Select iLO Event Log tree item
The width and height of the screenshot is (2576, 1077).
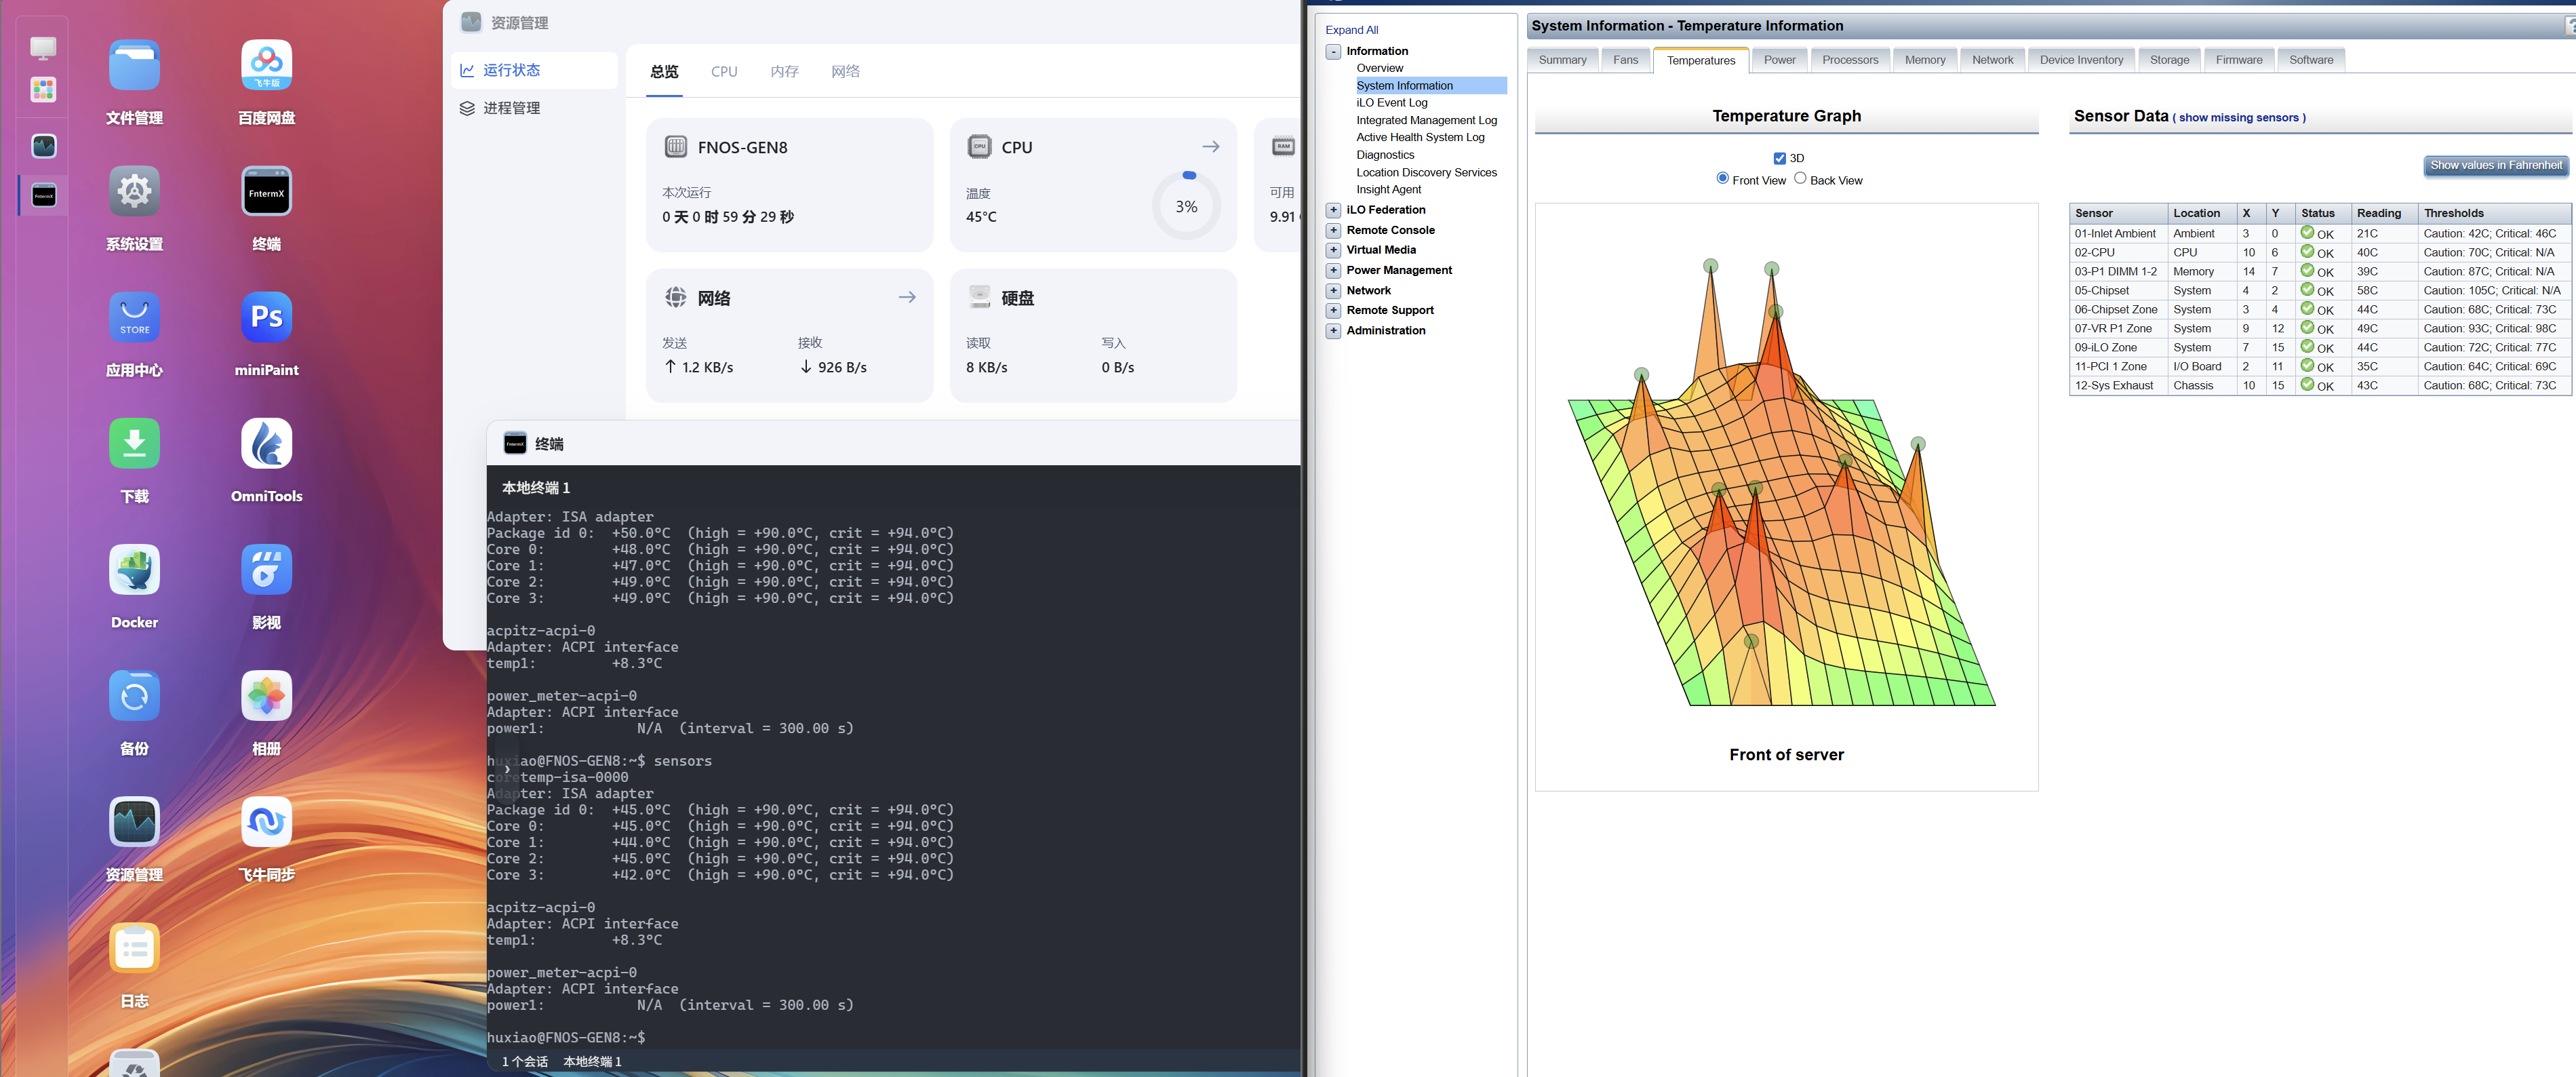1391,103
